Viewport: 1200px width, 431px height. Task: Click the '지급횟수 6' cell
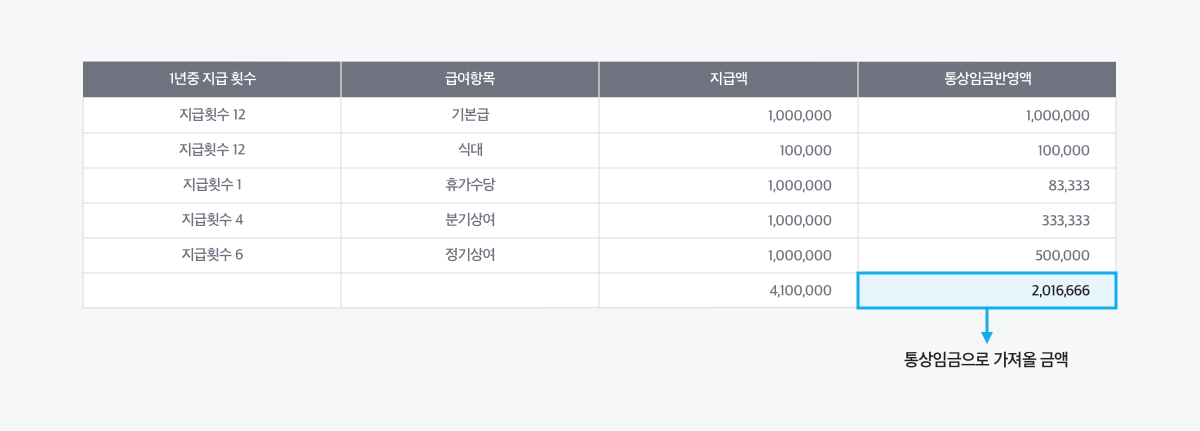coord(212,255)
